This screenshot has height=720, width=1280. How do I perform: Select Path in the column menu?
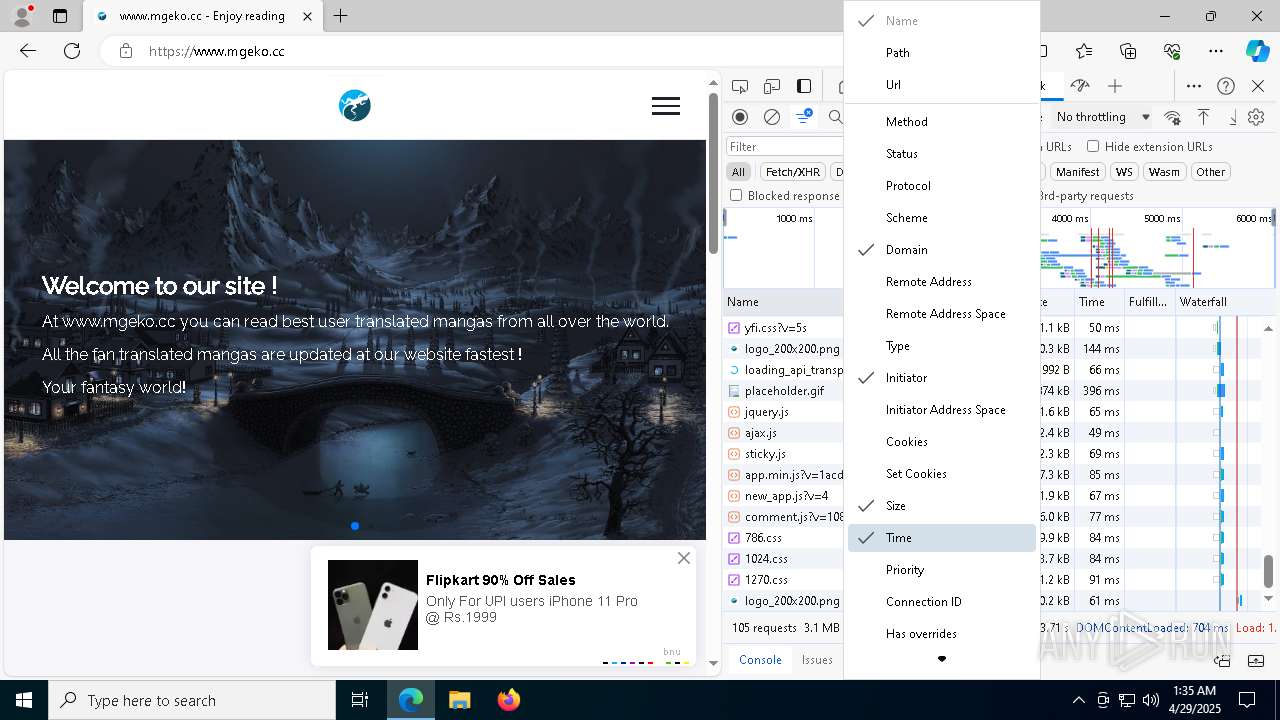pos(942,53)
